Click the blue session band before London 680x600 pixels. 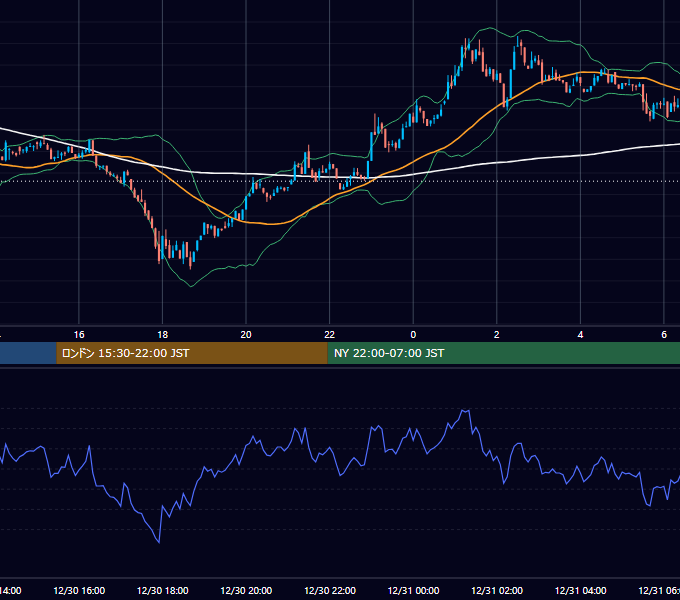click(28, 353)
